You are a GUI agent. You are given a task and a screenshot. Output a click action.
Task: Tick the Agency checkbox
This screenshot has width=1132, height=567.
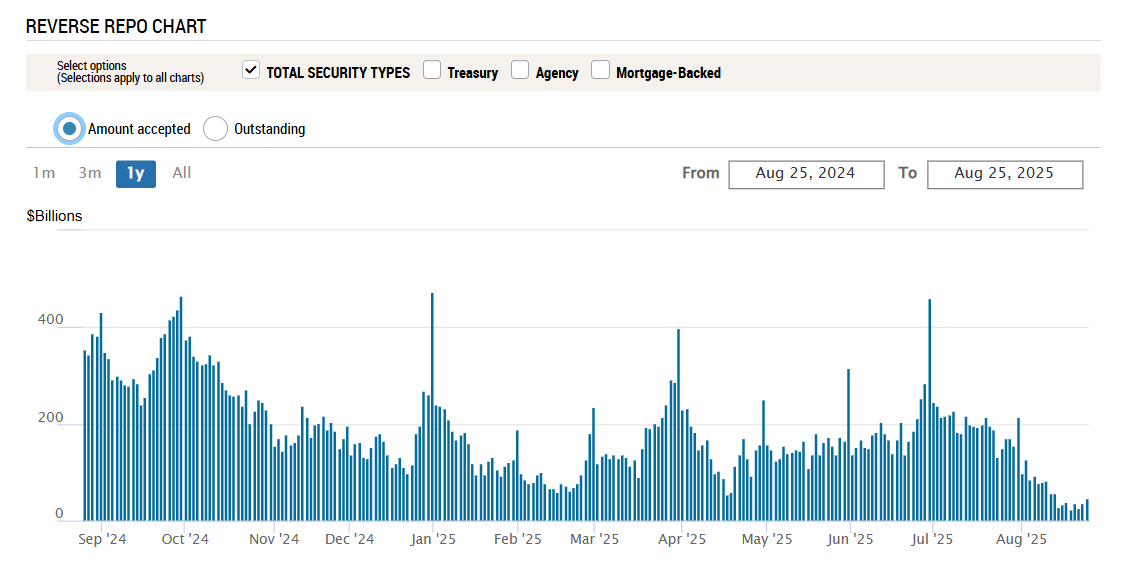pos(520,70)
